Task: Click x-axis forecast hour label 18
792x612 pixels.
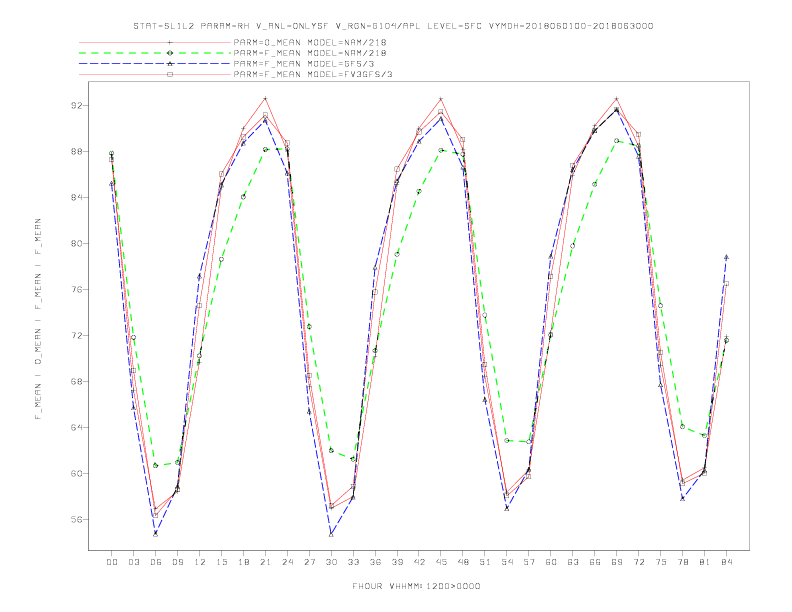Action: point(243,562)
